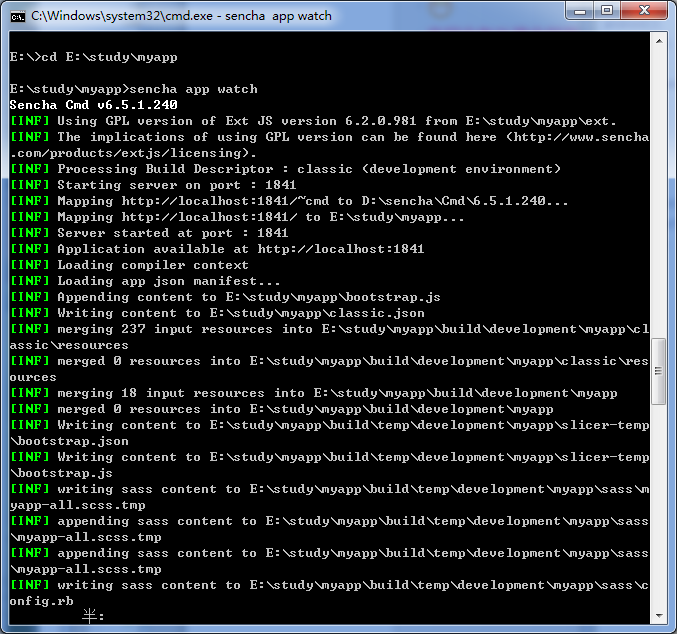Click 'Application available at http://localhost:1841' line

tap(217, 249)
